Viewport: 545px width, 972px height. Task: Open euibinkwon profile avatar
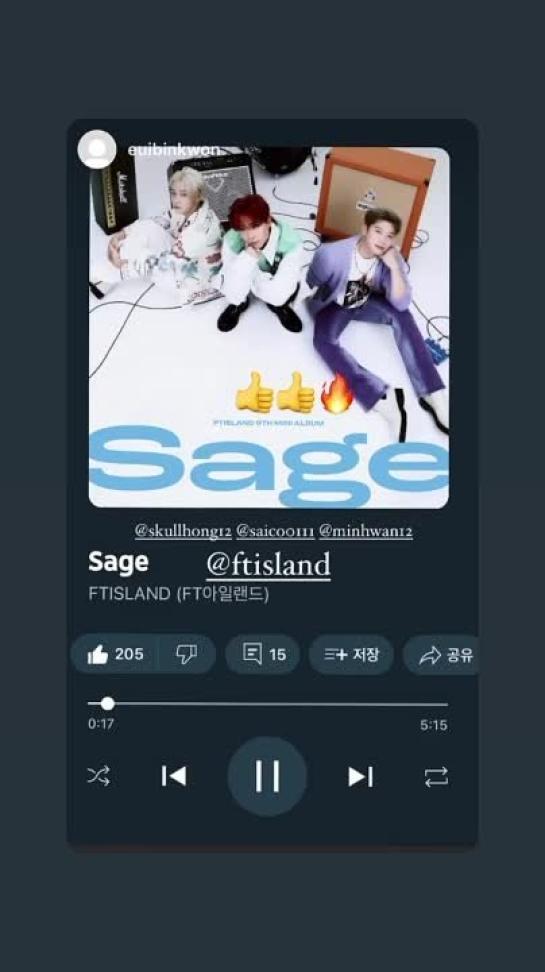tap(97, 149)
